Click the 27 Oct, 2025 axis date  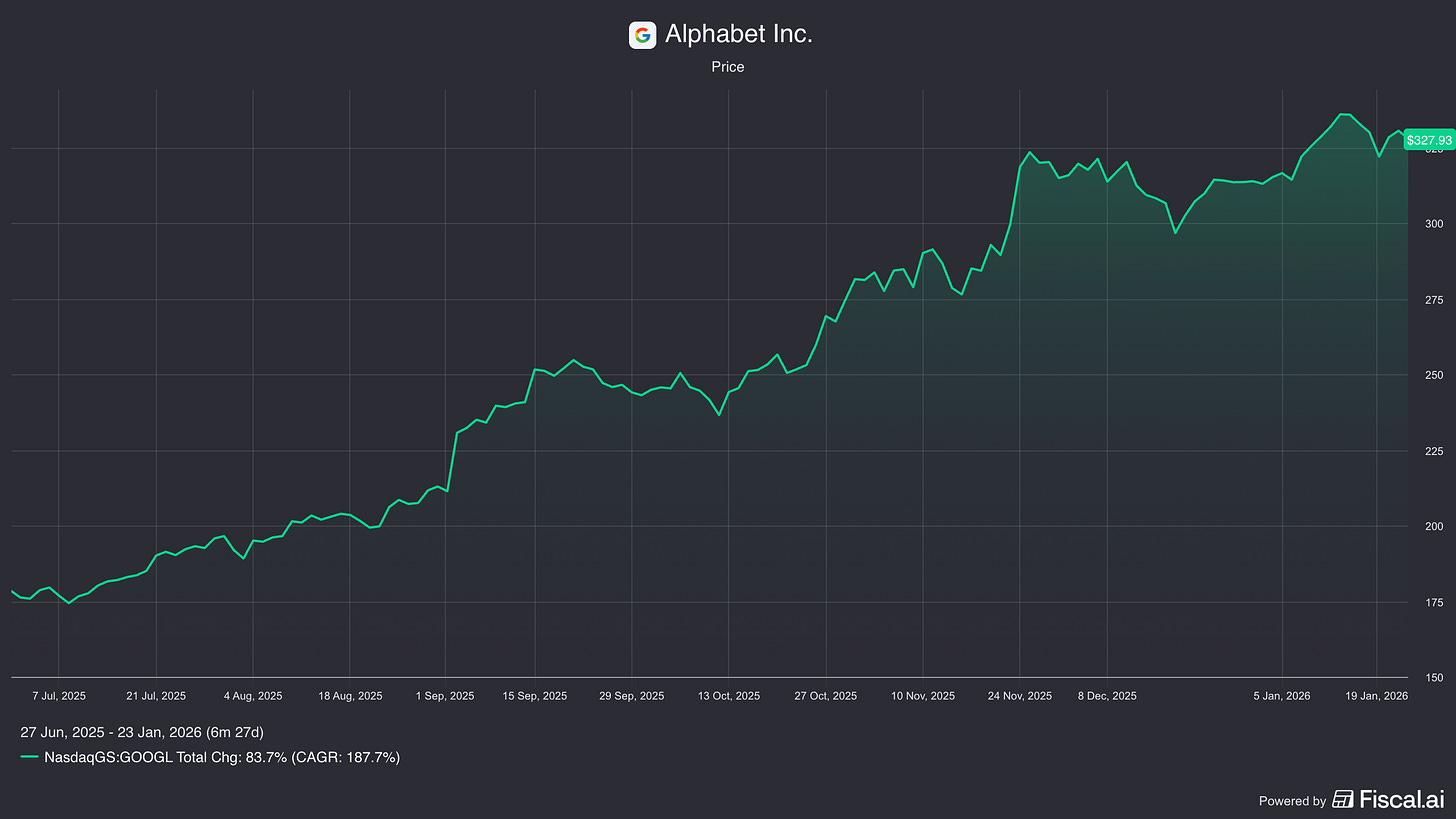825,695
